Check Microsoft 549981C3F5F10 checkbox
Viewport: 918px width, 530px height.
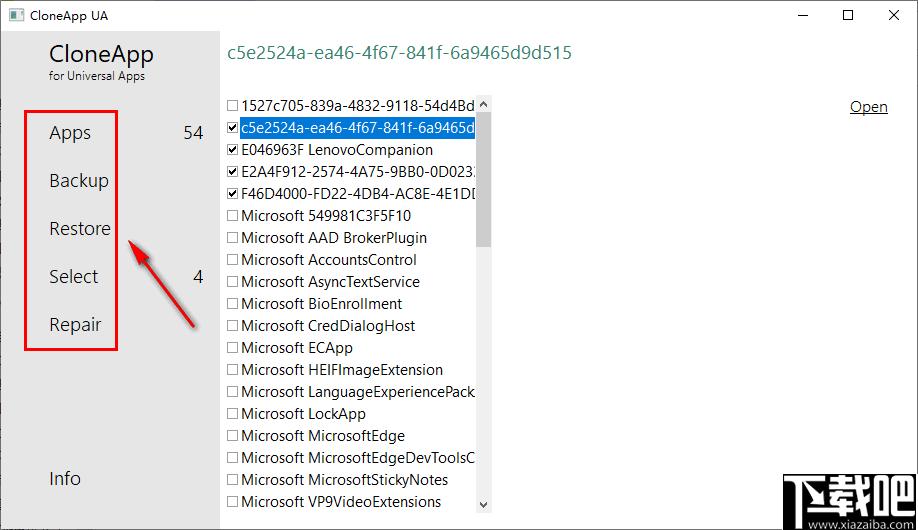tap(232, 216)
